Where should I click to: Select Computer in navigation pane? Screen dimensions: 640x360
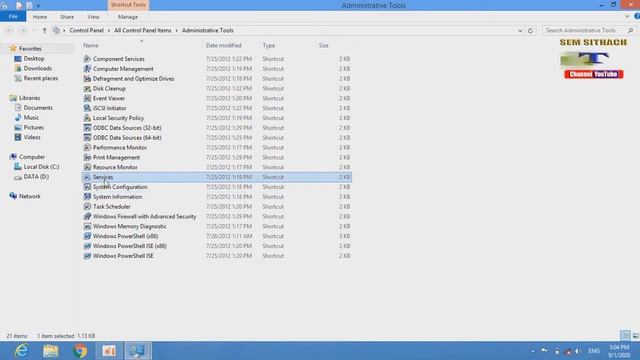pyautogui.click(x=31, y=157)
